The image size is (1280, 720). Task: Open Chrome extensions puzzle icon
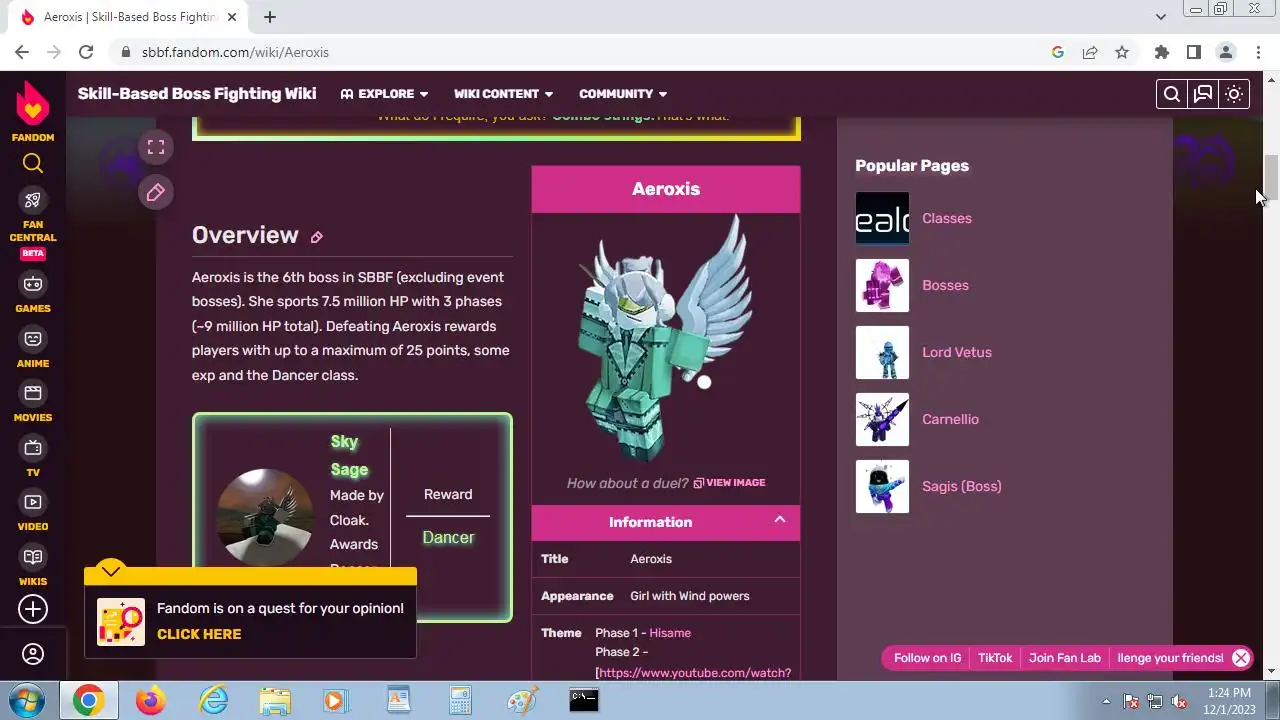(1161, 52)
